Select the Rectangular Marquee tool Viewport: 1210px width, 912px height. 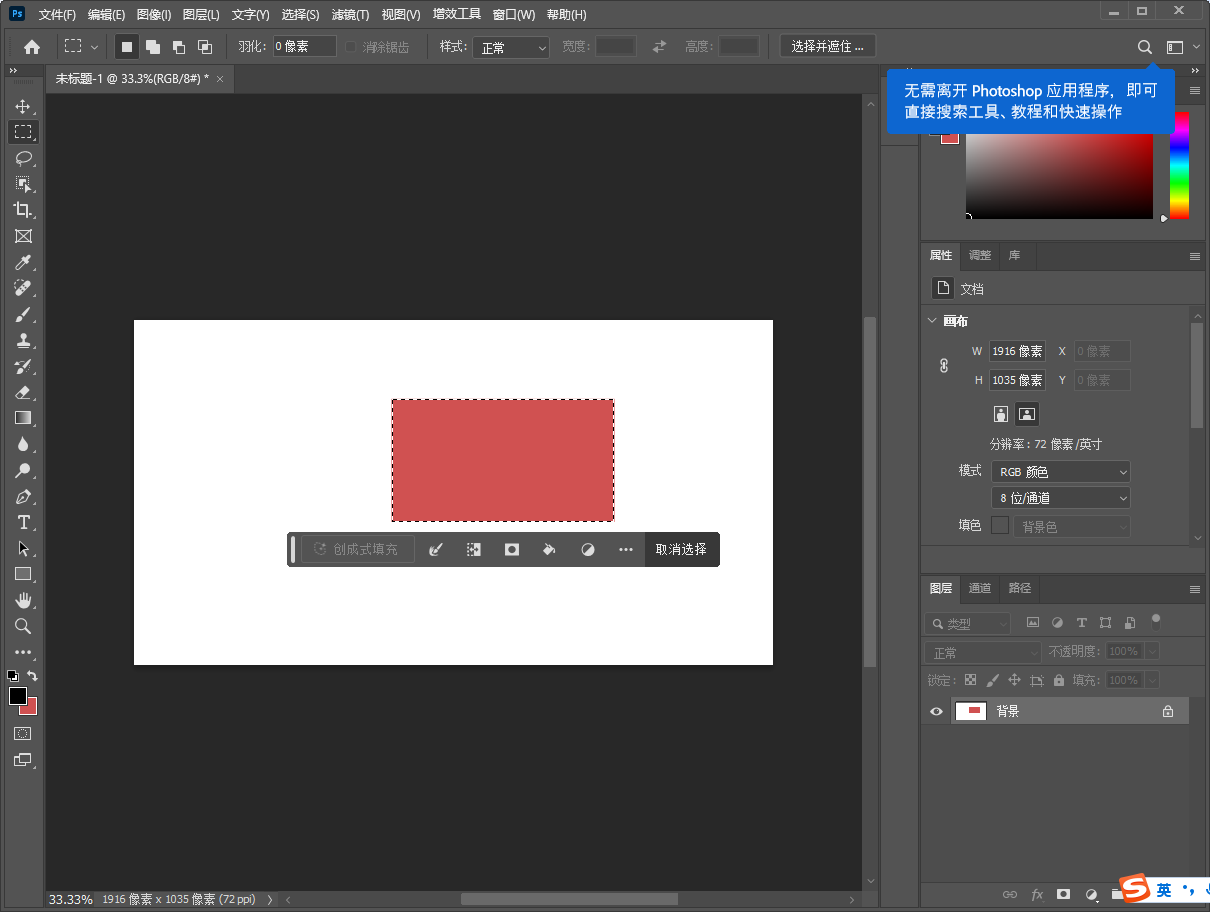[x=23, y=132]
